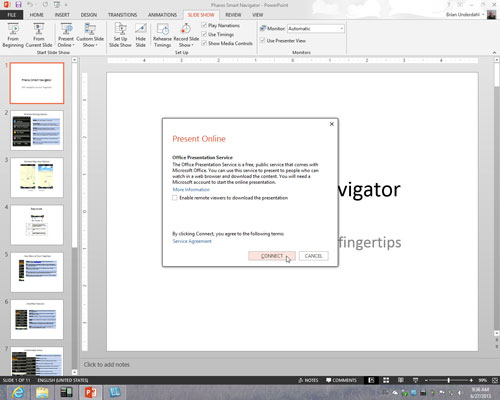This screenshot has height=400, width=500.
Task: Toggle NOTES pane in status bar
Action: 308,380
